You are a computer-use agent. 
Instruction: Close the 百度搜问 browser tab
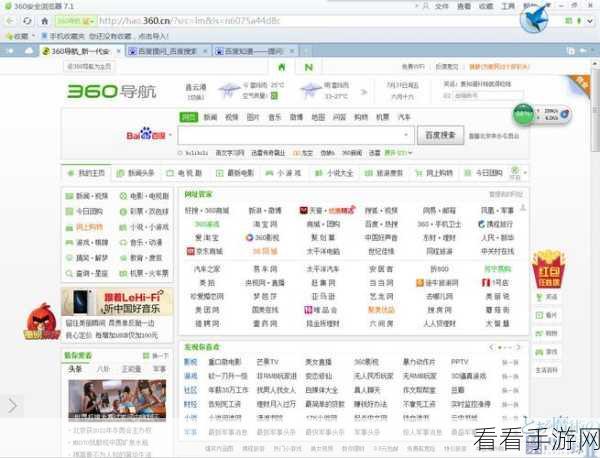pos(205,51)
